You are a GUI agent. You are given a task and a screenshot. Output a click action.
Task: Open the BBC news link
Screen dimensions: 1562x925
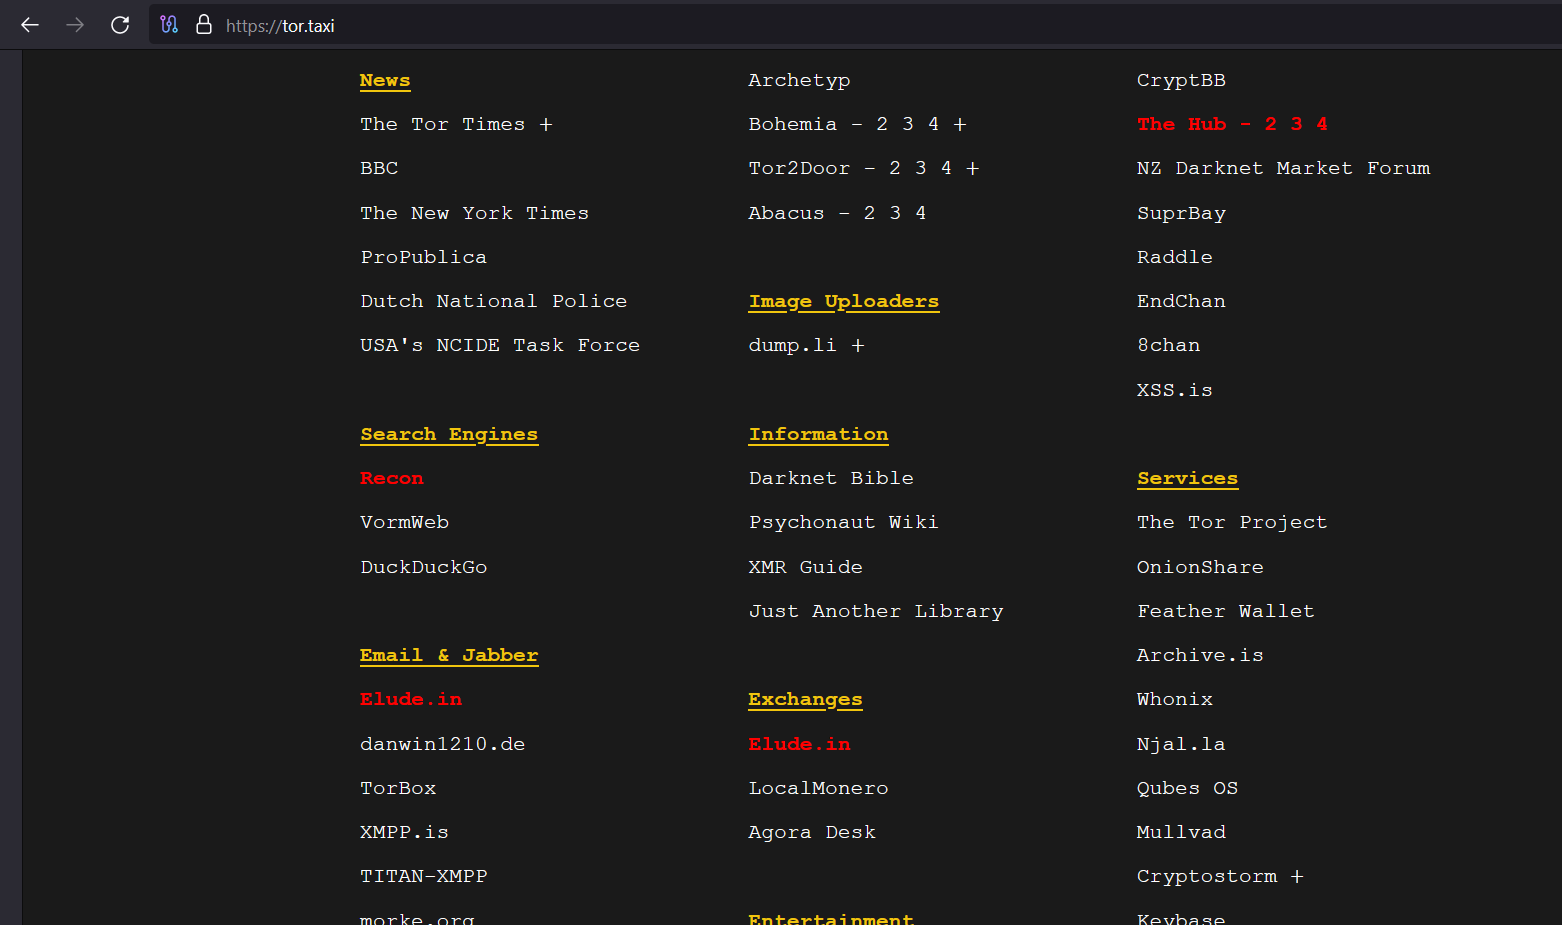pos(379,168)
